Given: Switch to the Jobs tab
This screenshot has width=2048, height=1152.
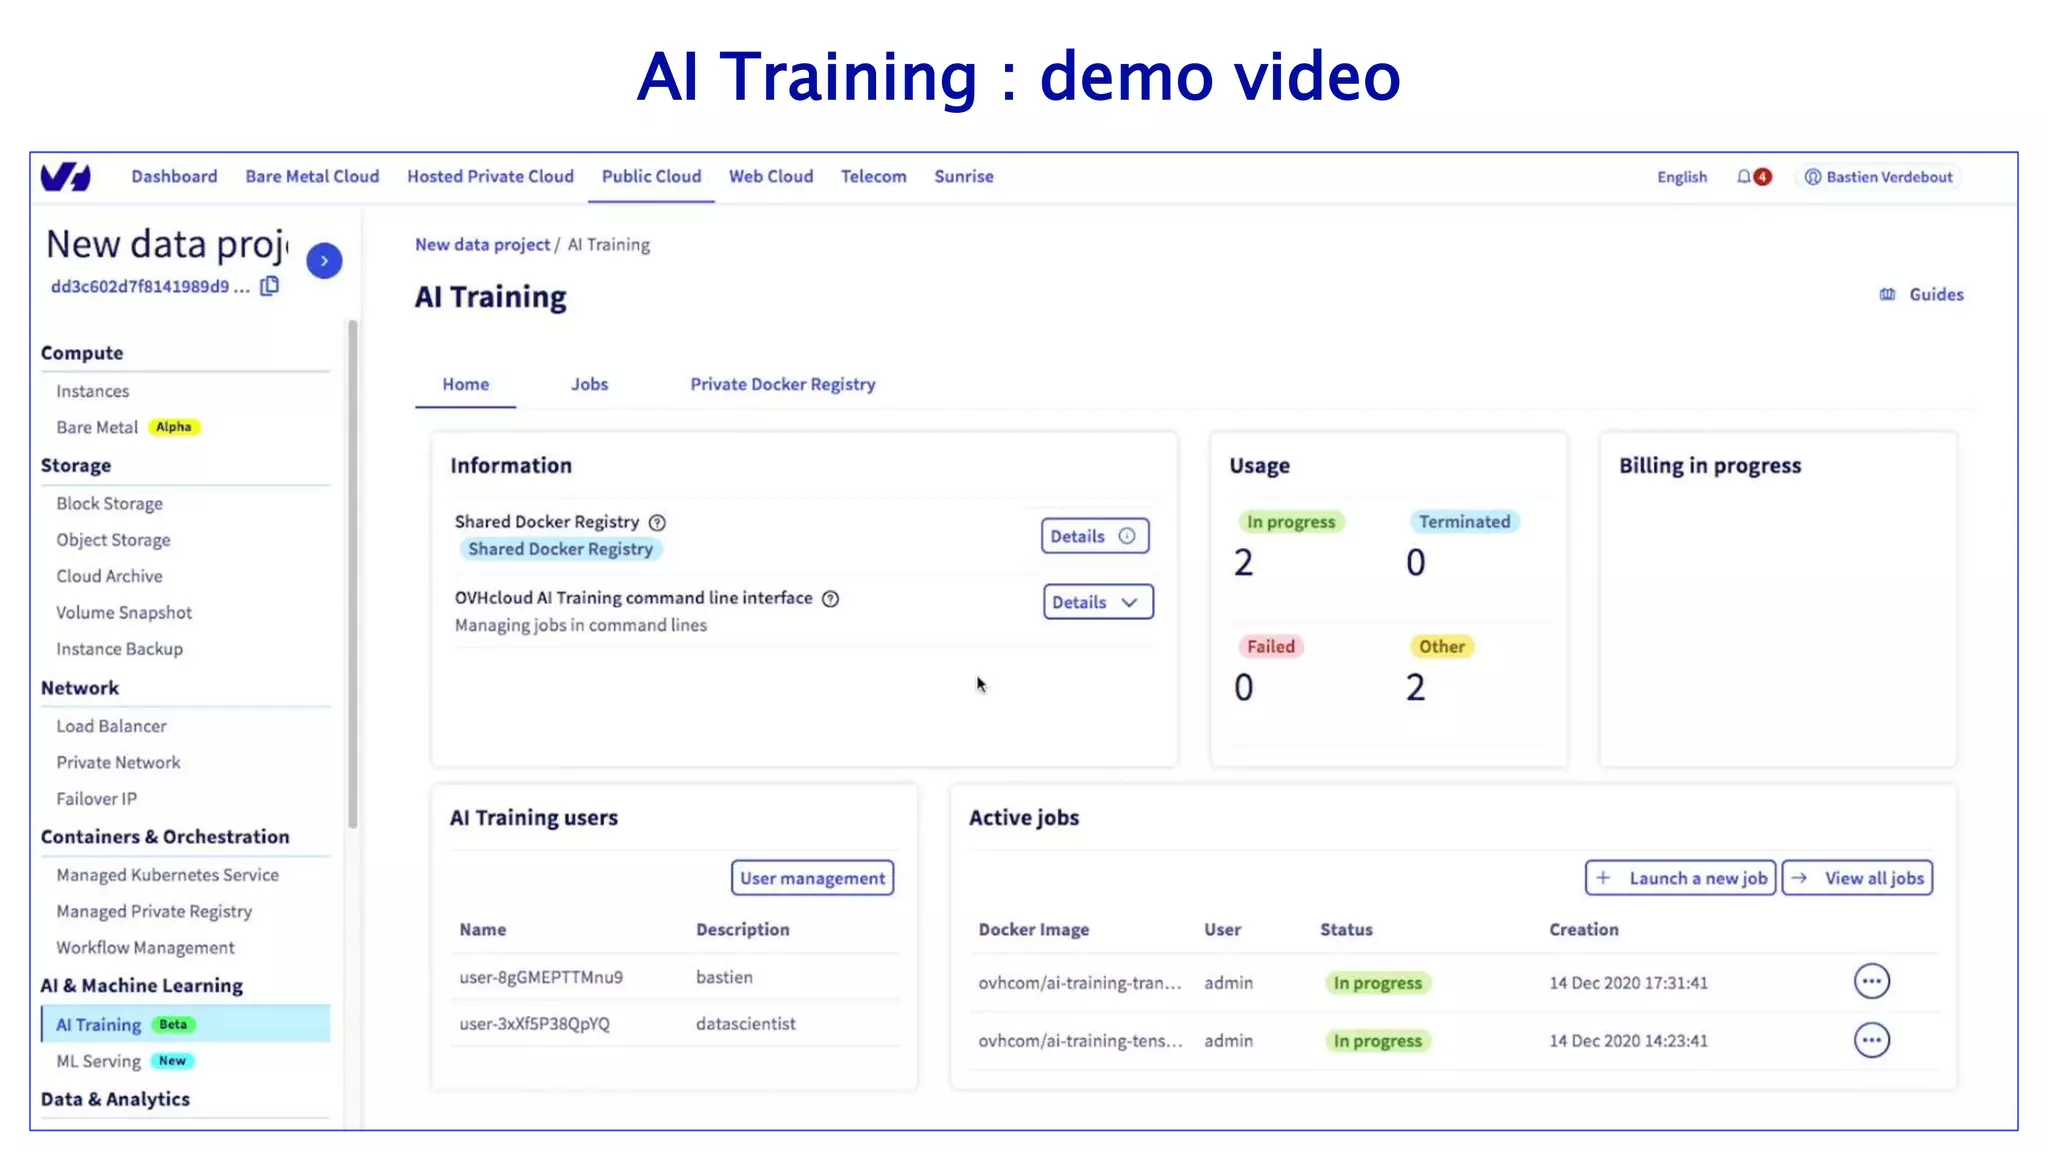Looking at the screenshot, I should 589,384.
